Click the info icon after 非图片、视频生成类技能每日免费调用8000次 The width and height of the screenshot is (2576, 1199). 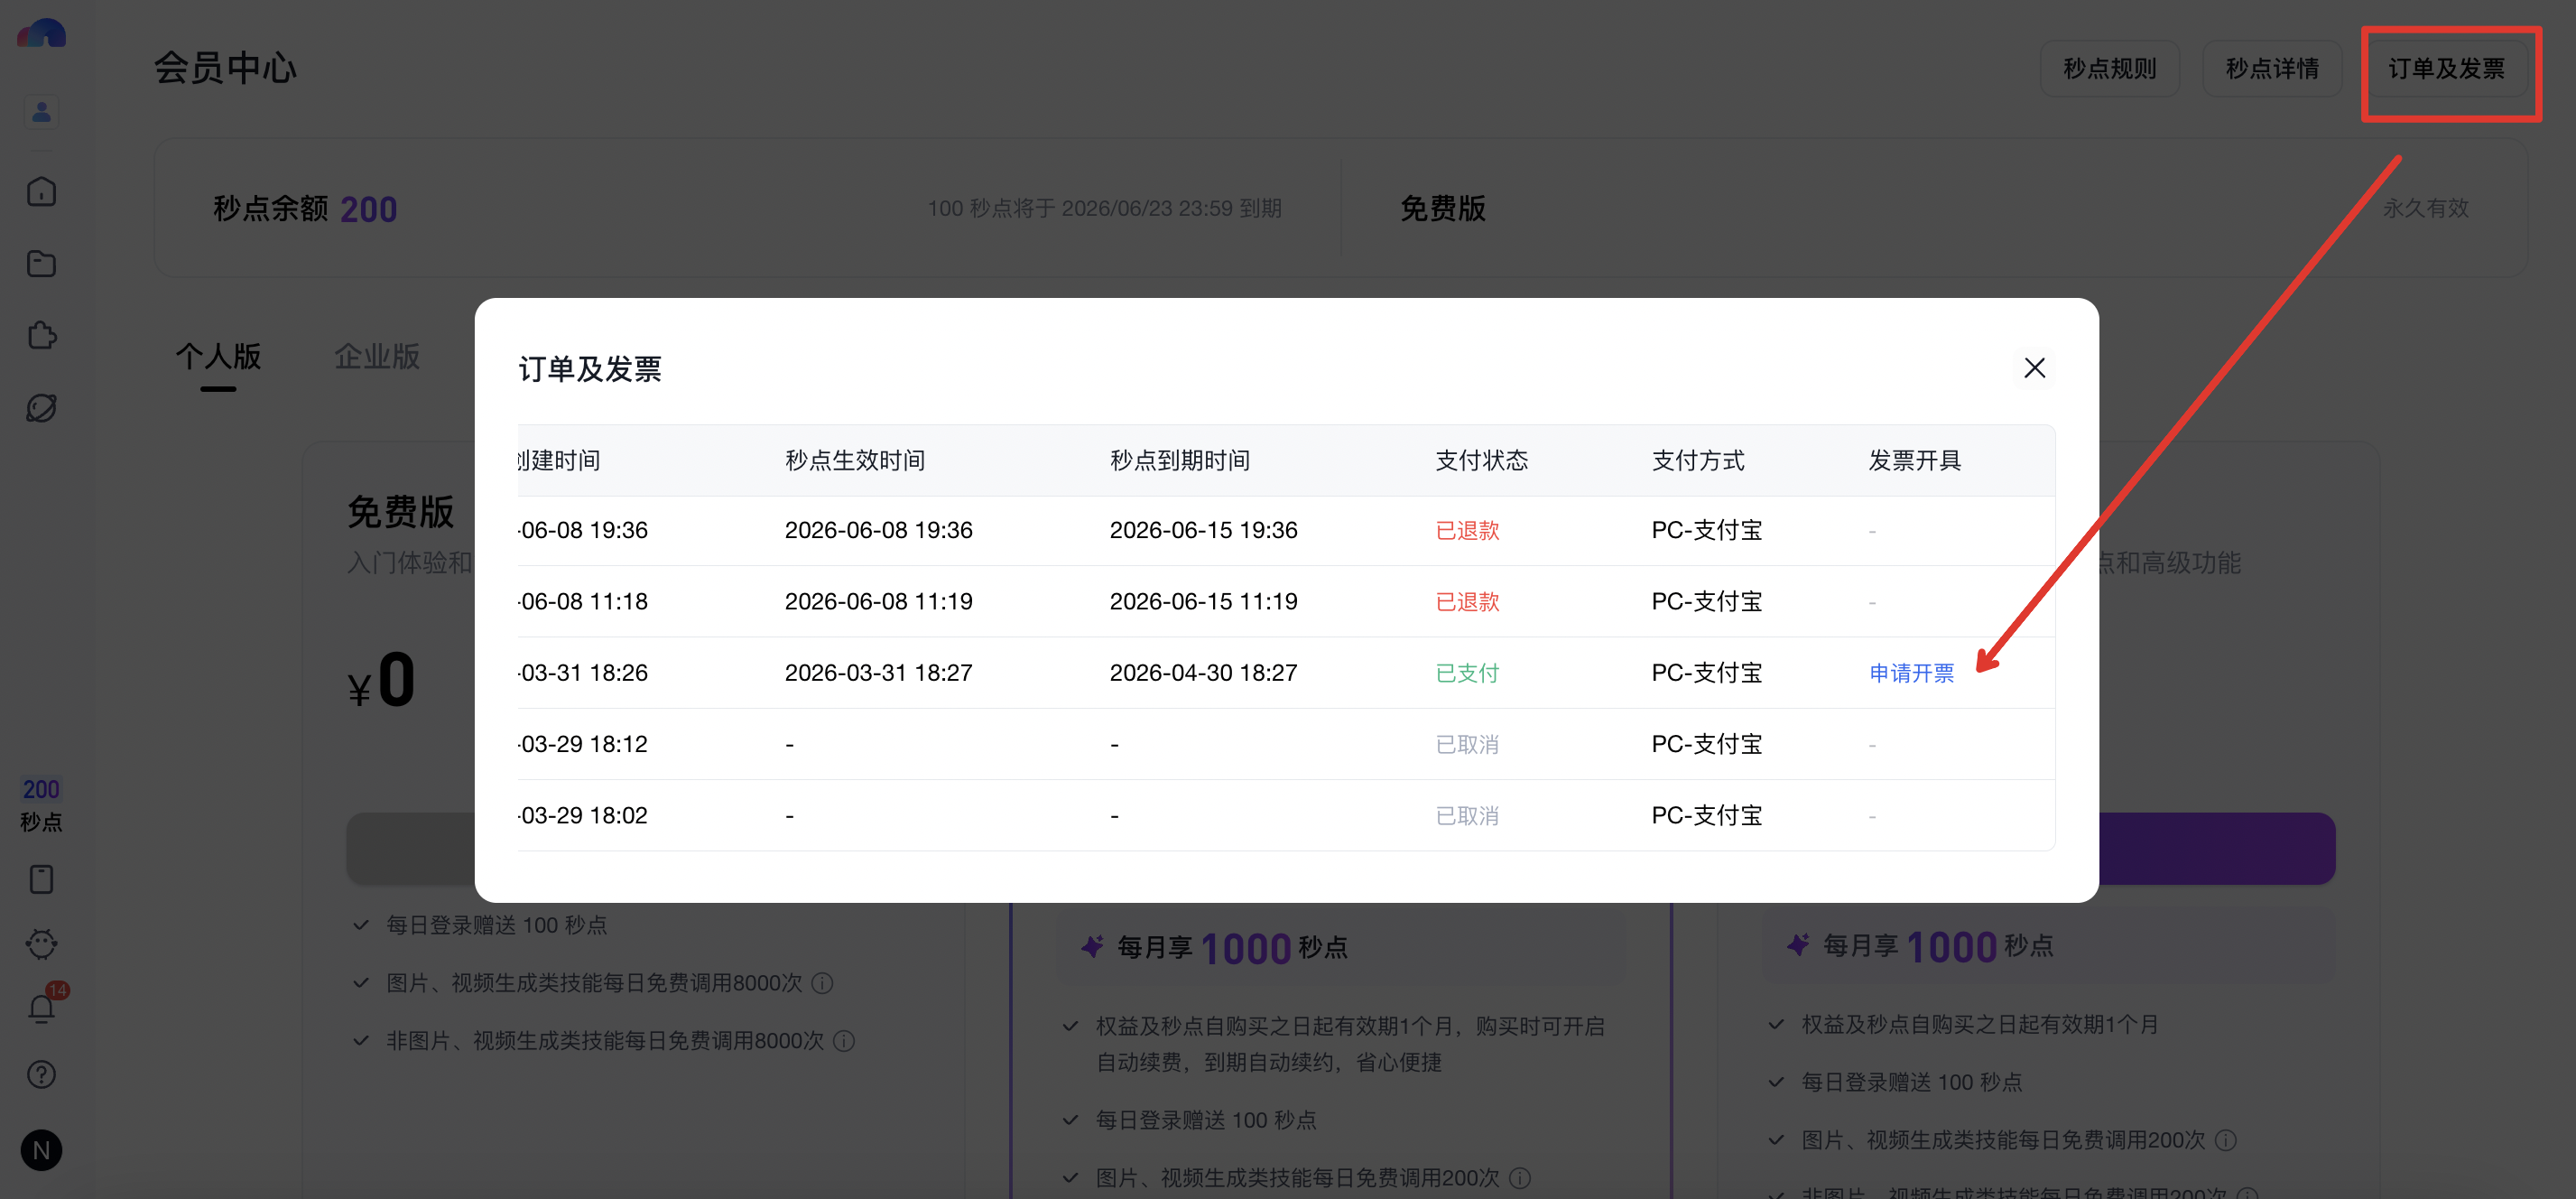[844, 1042]
